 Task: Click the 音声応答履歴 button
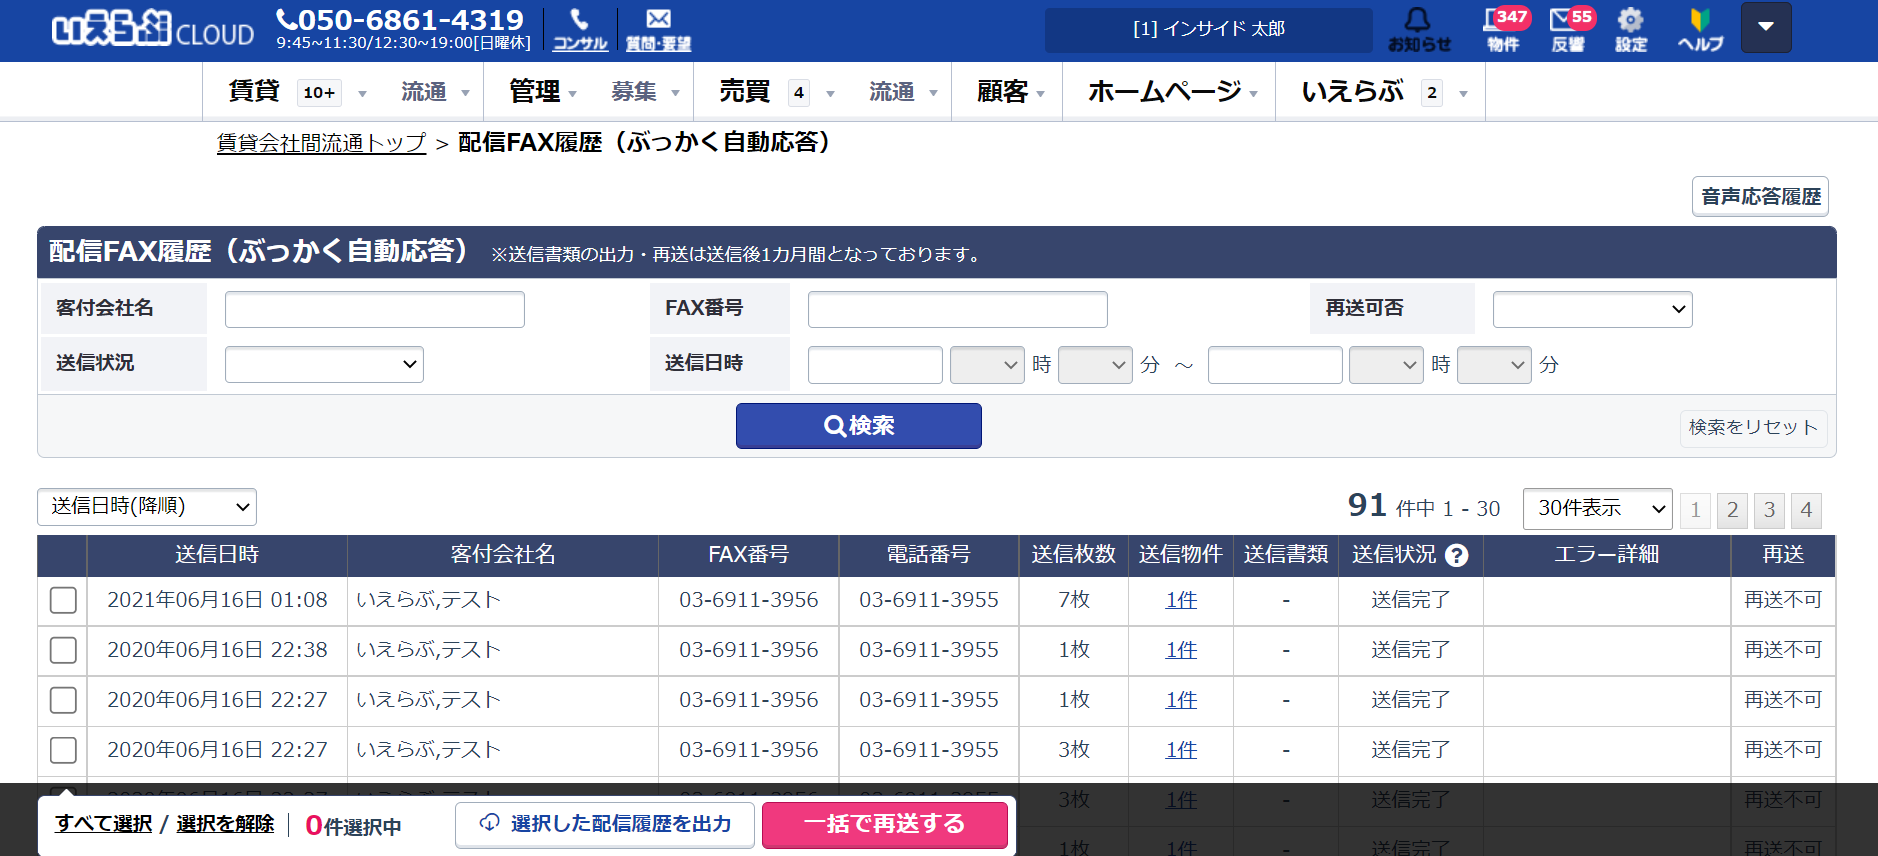pos(1760,196)
